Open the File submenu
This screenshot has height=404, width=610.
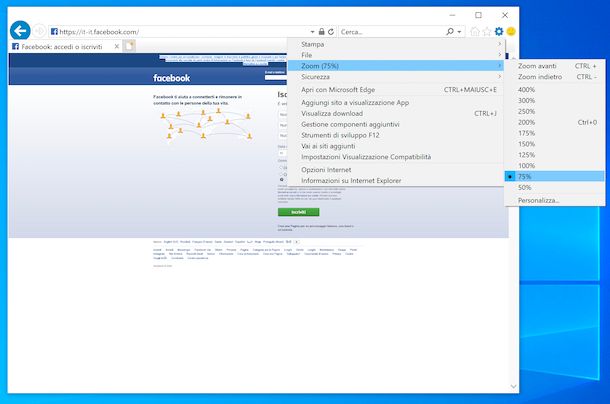pyautogui.click(x=396, y=55)
